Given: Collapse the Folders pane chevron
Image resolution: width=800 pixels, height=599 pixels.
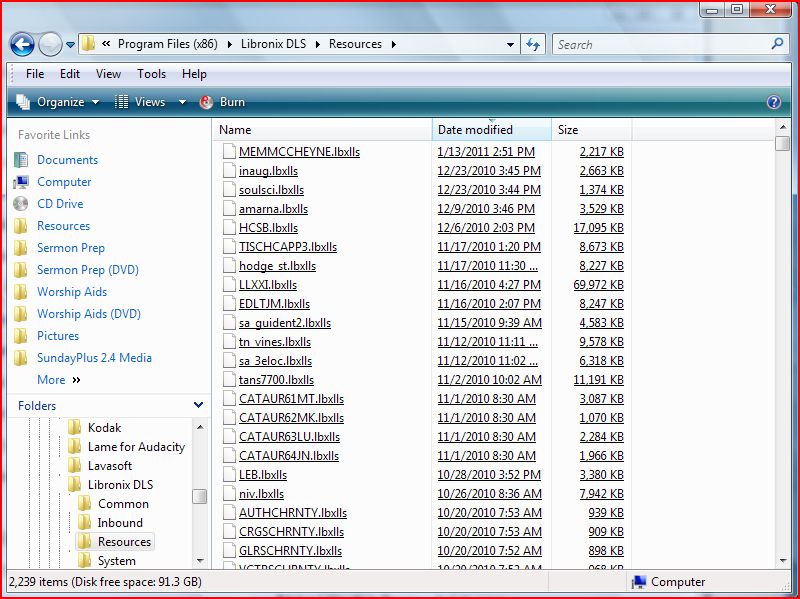Looking at the screenshot, I should point(198,405).
